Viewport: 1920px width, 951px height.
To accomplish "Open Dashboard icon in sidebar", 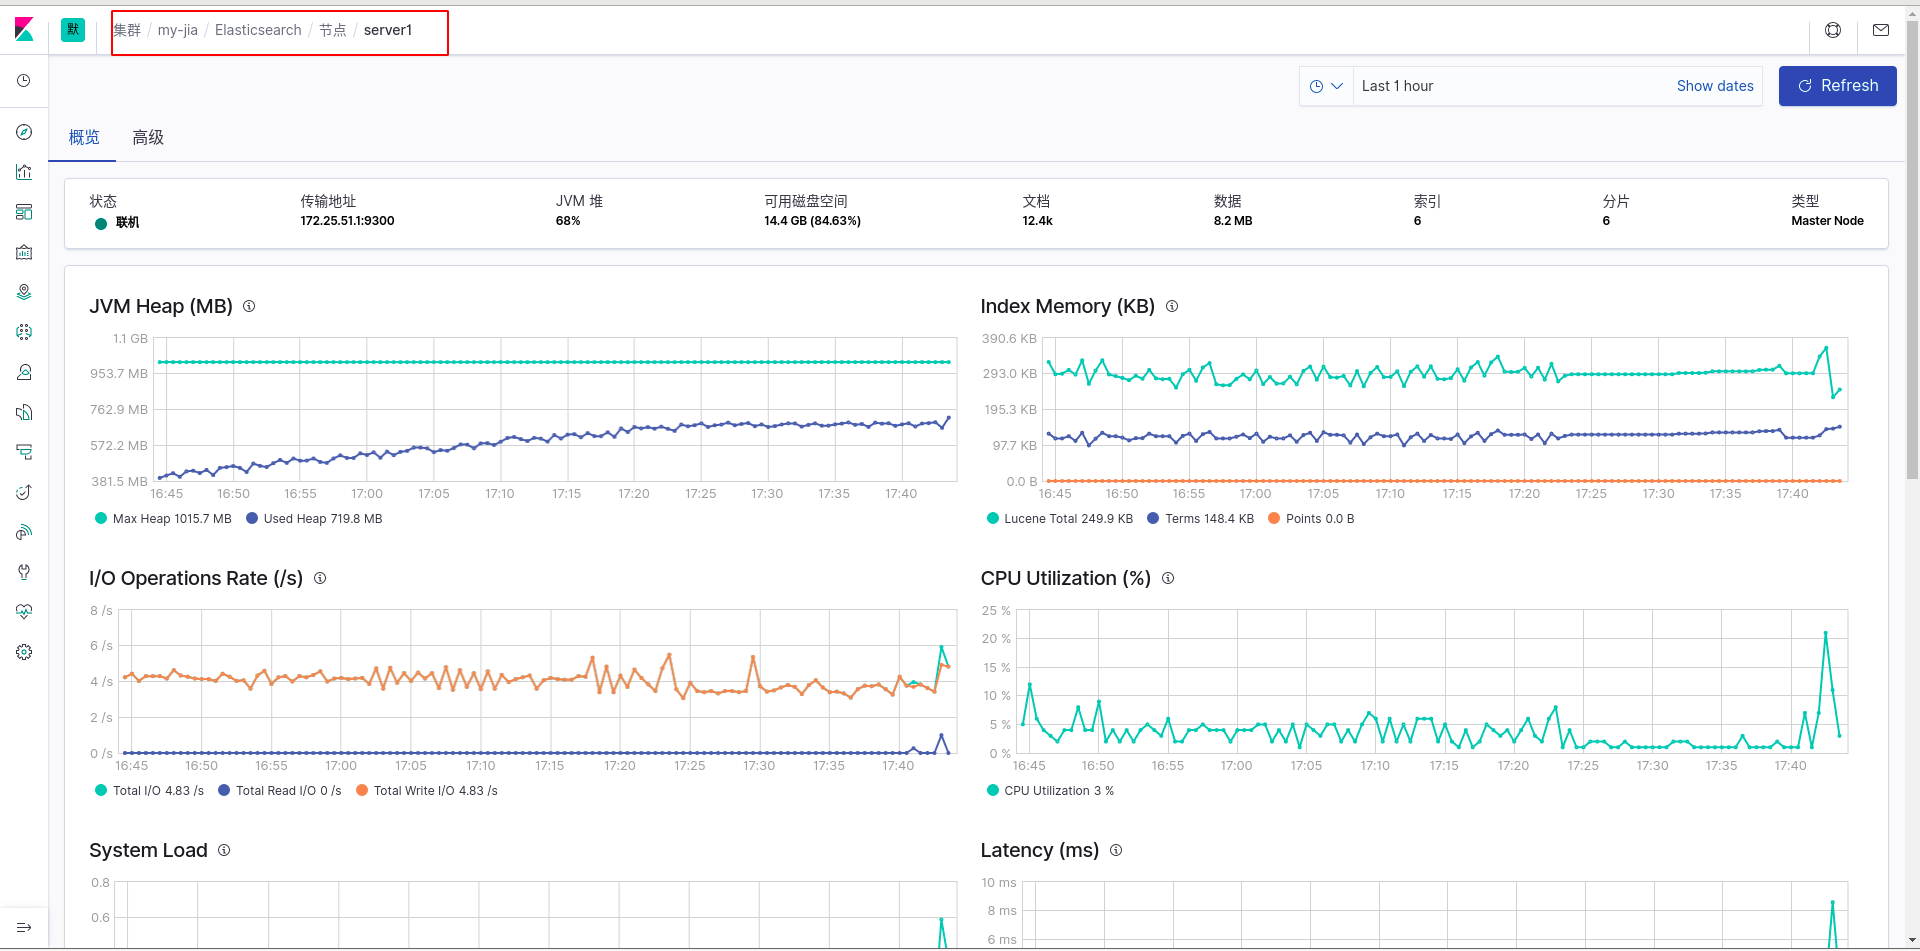I will [x=24, y=212].
